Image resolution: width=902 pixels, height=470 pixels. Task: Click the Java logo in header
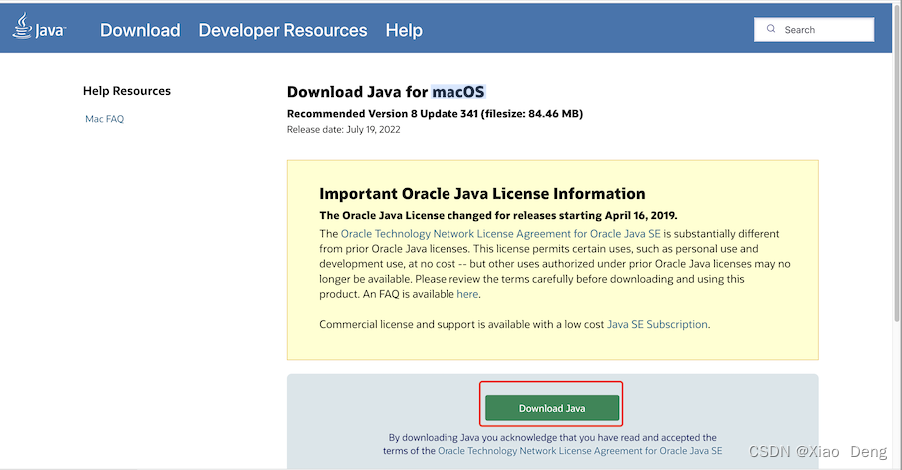tap(39, 28)
